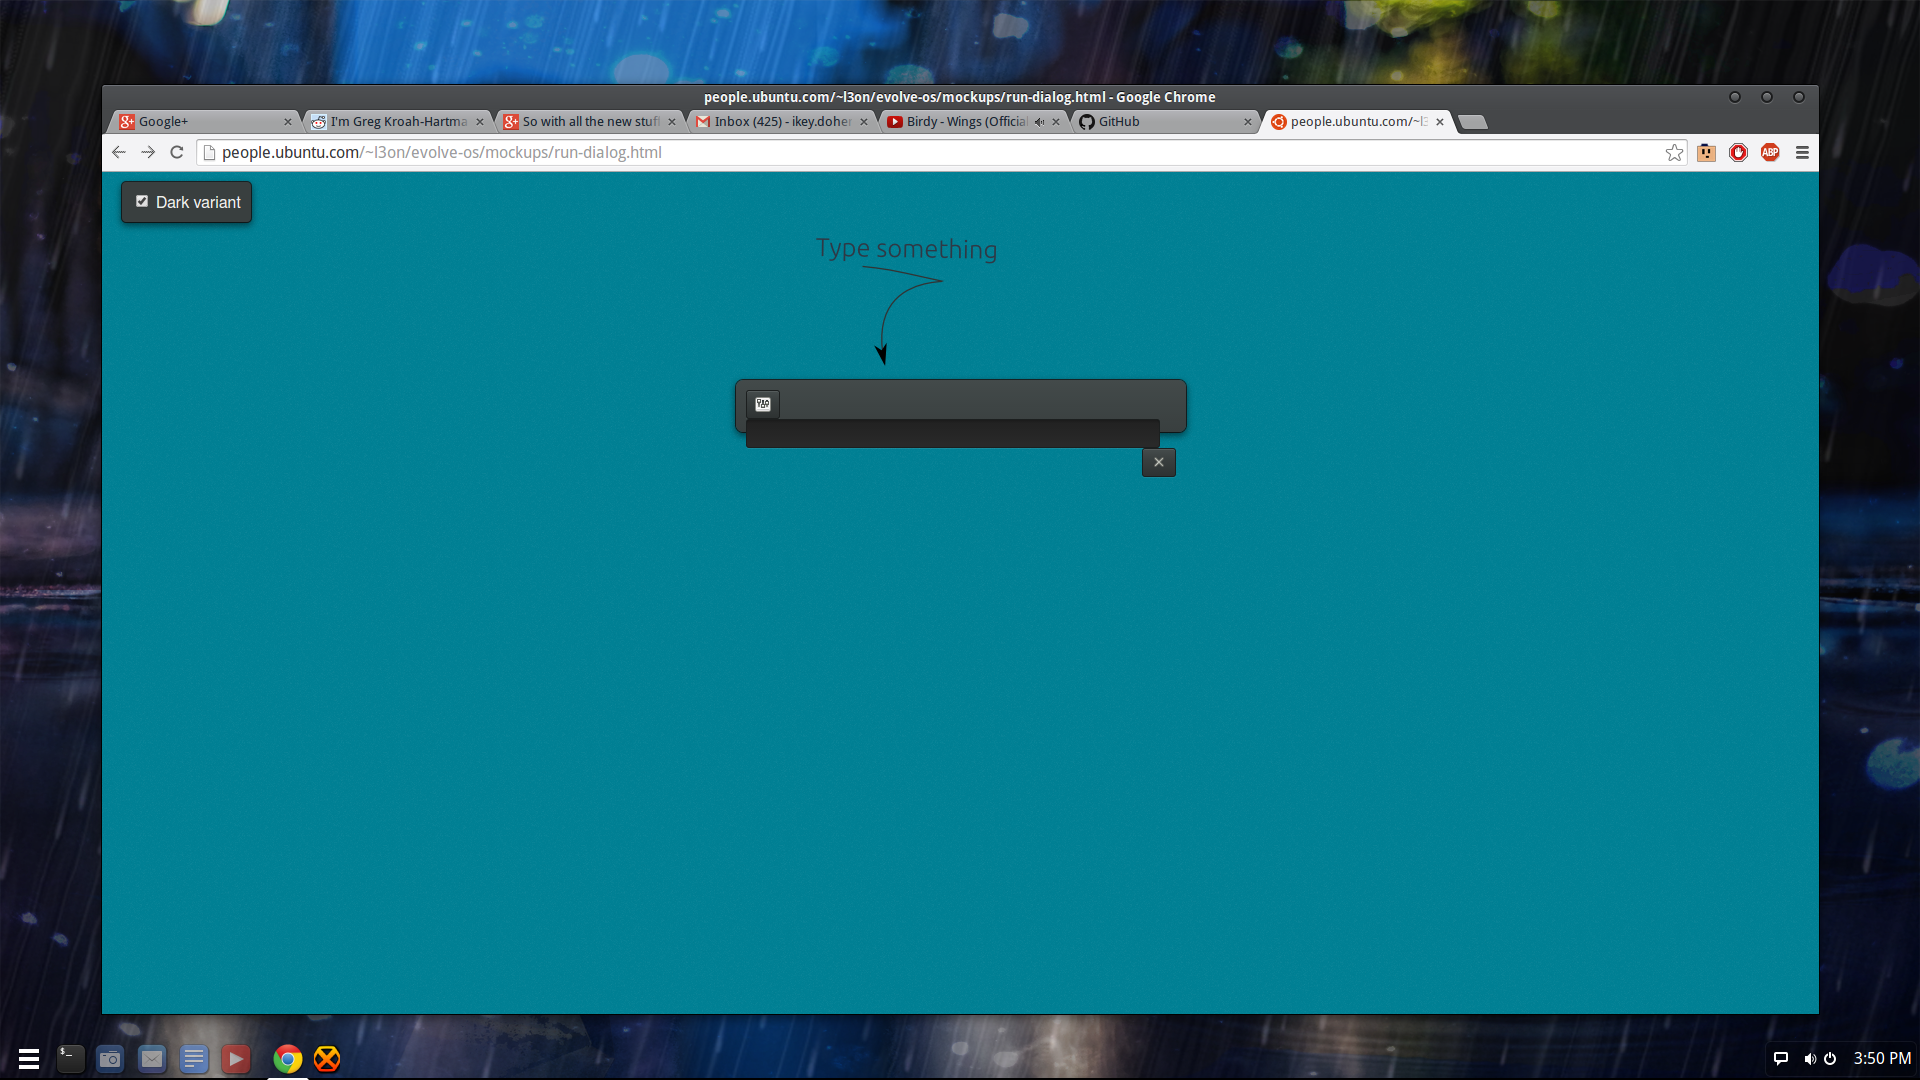Launch the terminal from the panel

(x=70, y=1058)
